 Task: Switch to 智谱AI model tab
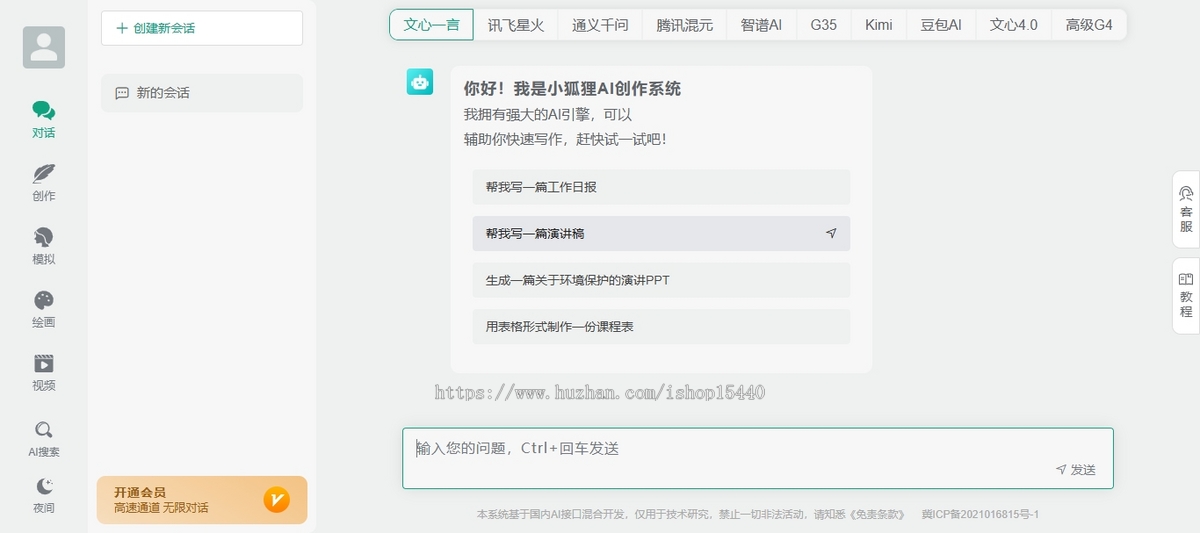pyautogui.click(x=762, y=25)
